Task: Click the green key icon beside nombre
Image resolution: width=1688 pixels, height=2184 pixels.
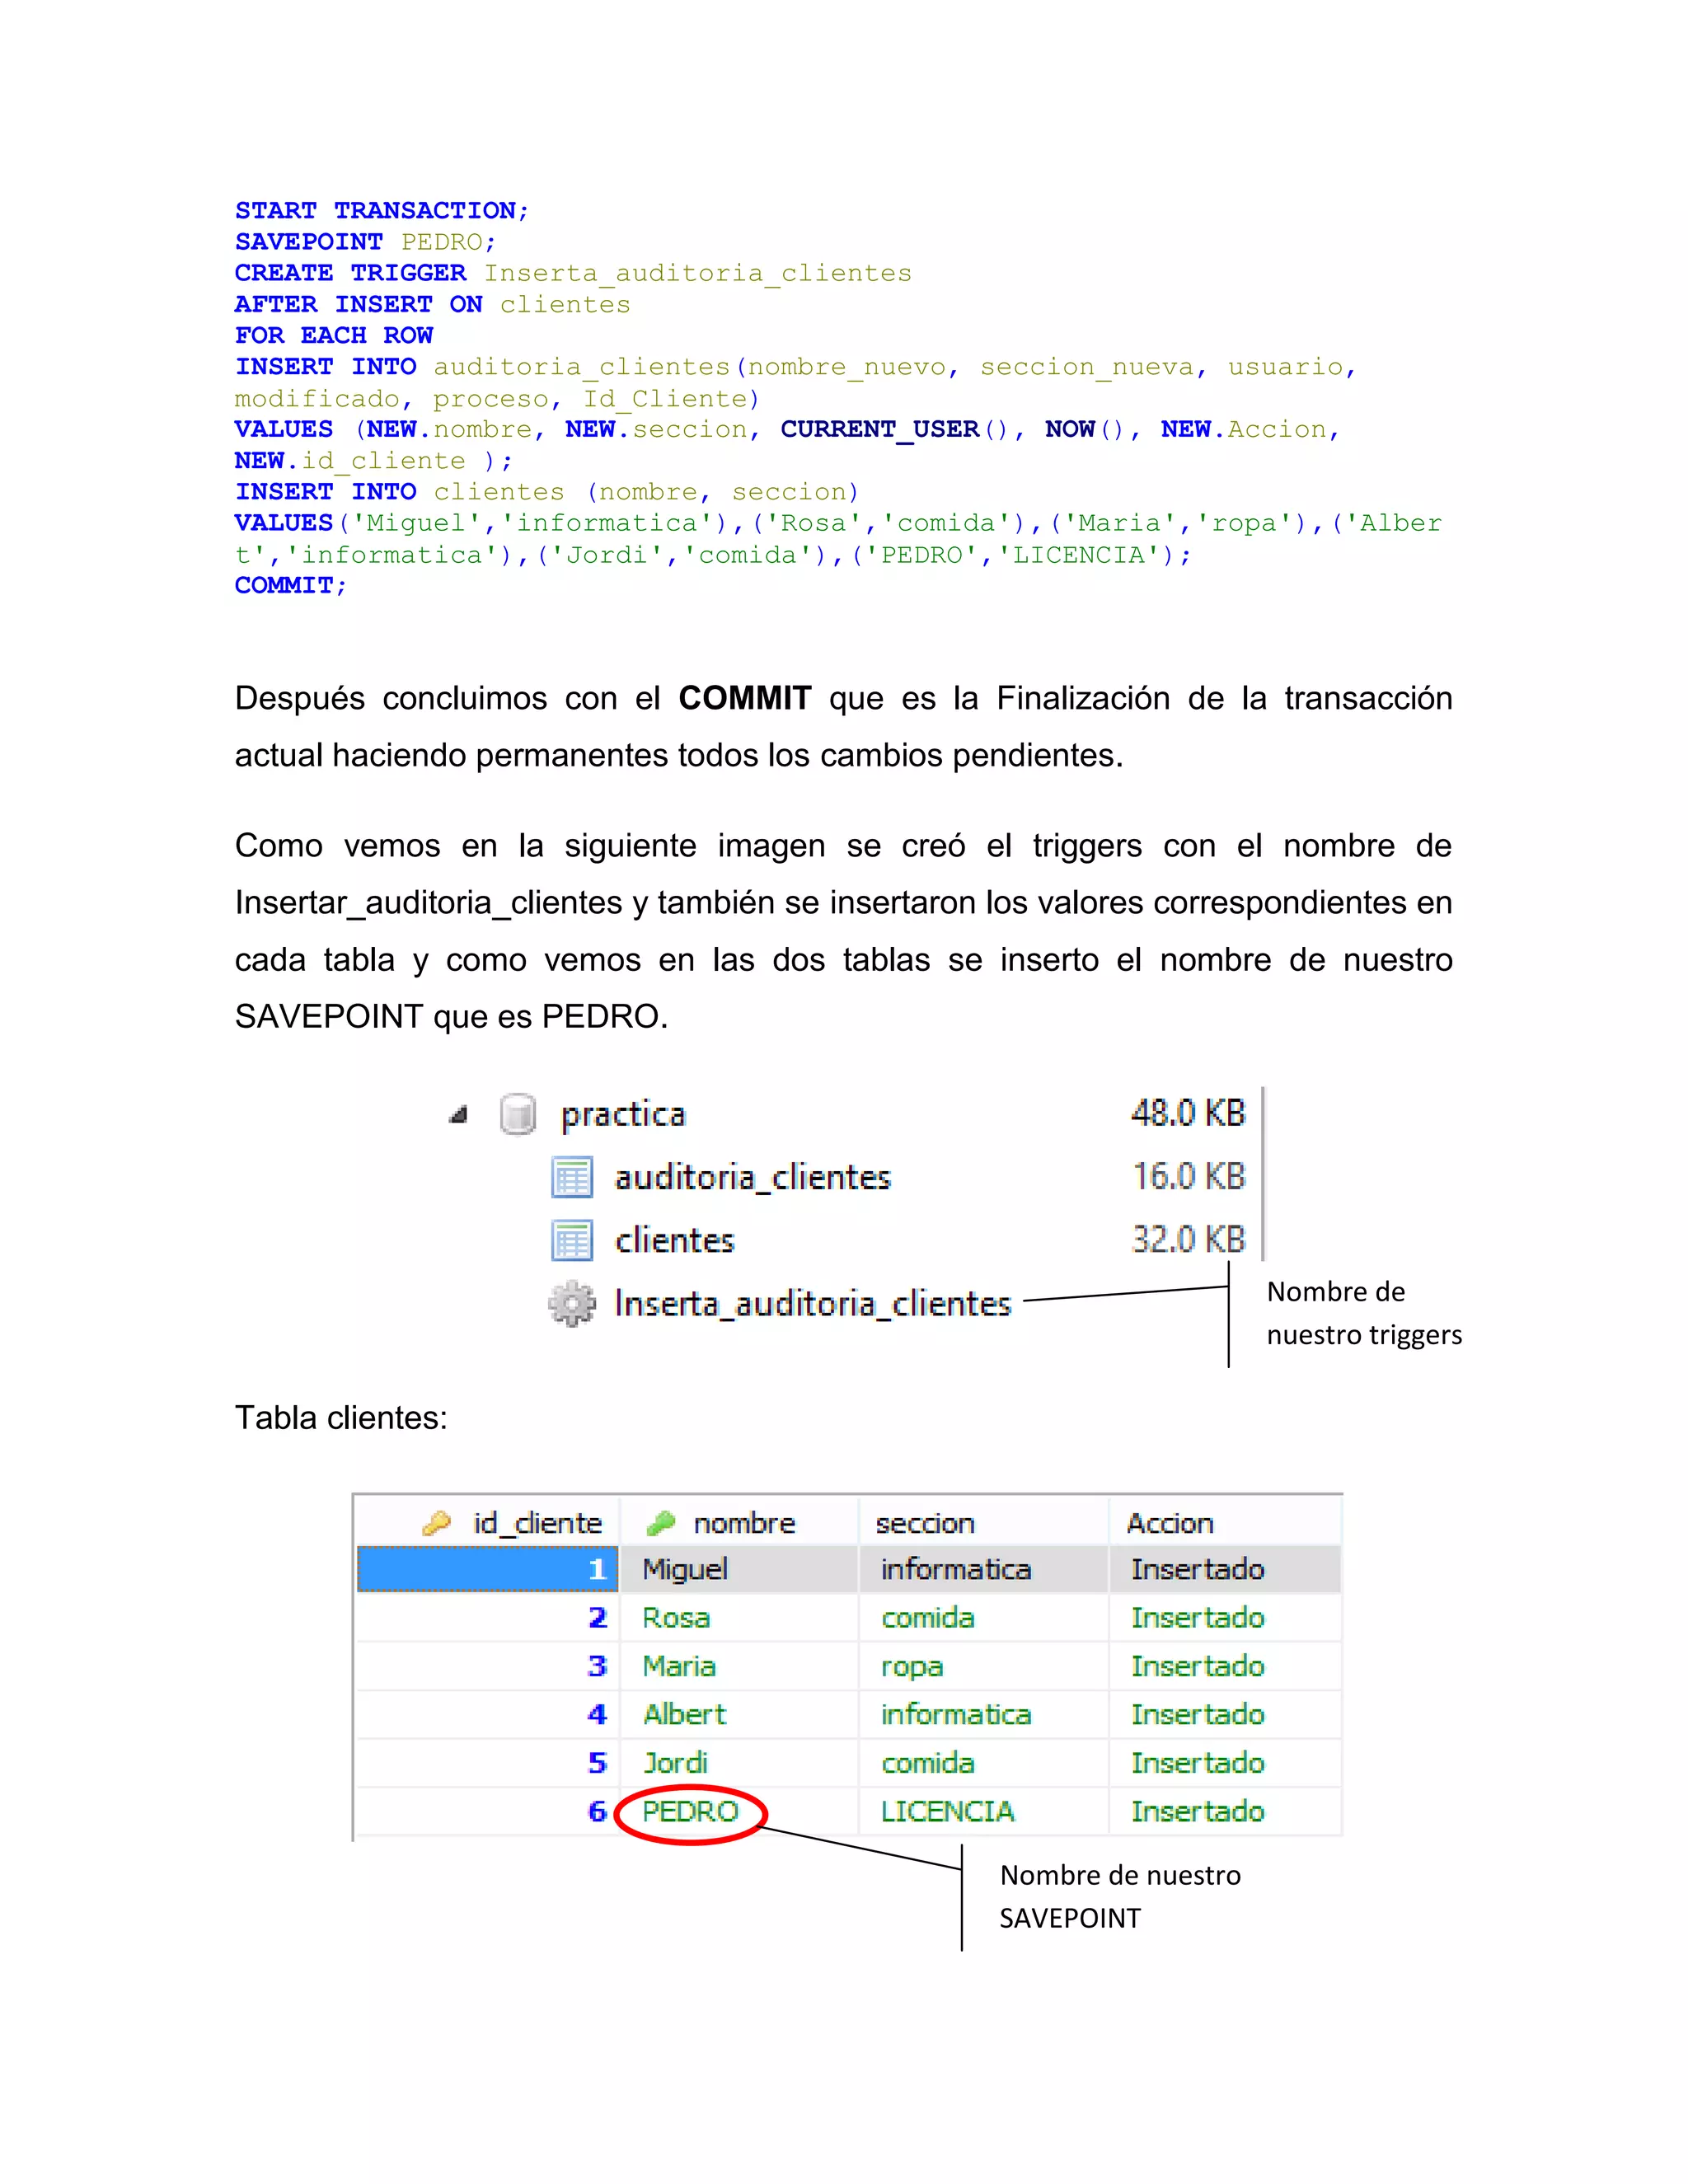Action: (x=661, y=1523)
